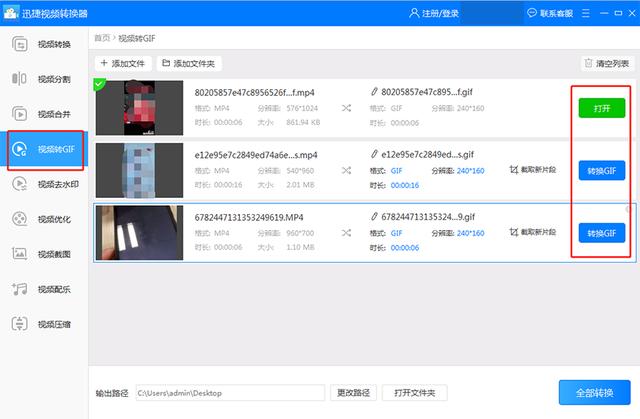Open the 视频转换 sidebar section
The height and width of the screenshot is (419, 640).
click(x=44, y=44)
